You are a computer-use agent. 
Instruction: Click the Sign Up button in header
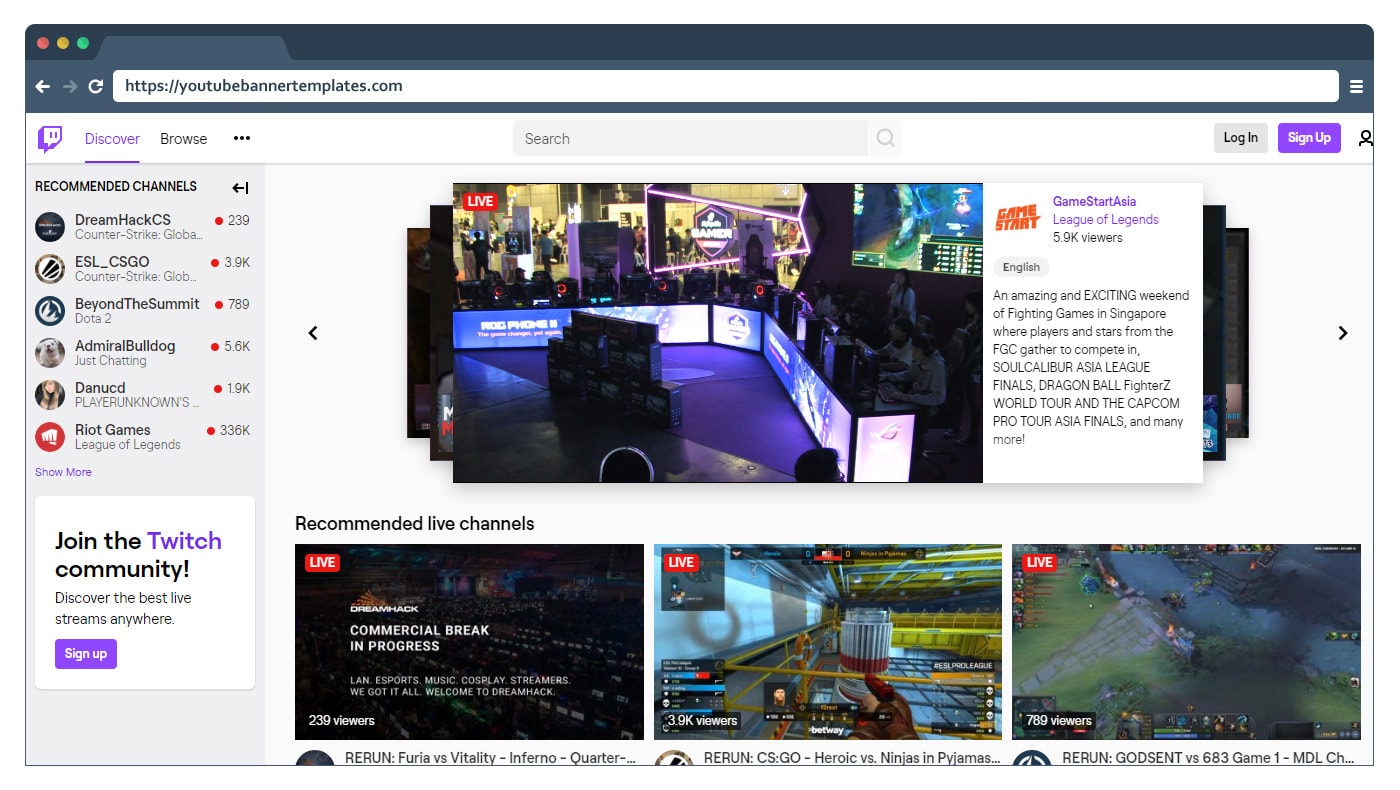[1309, 138]
